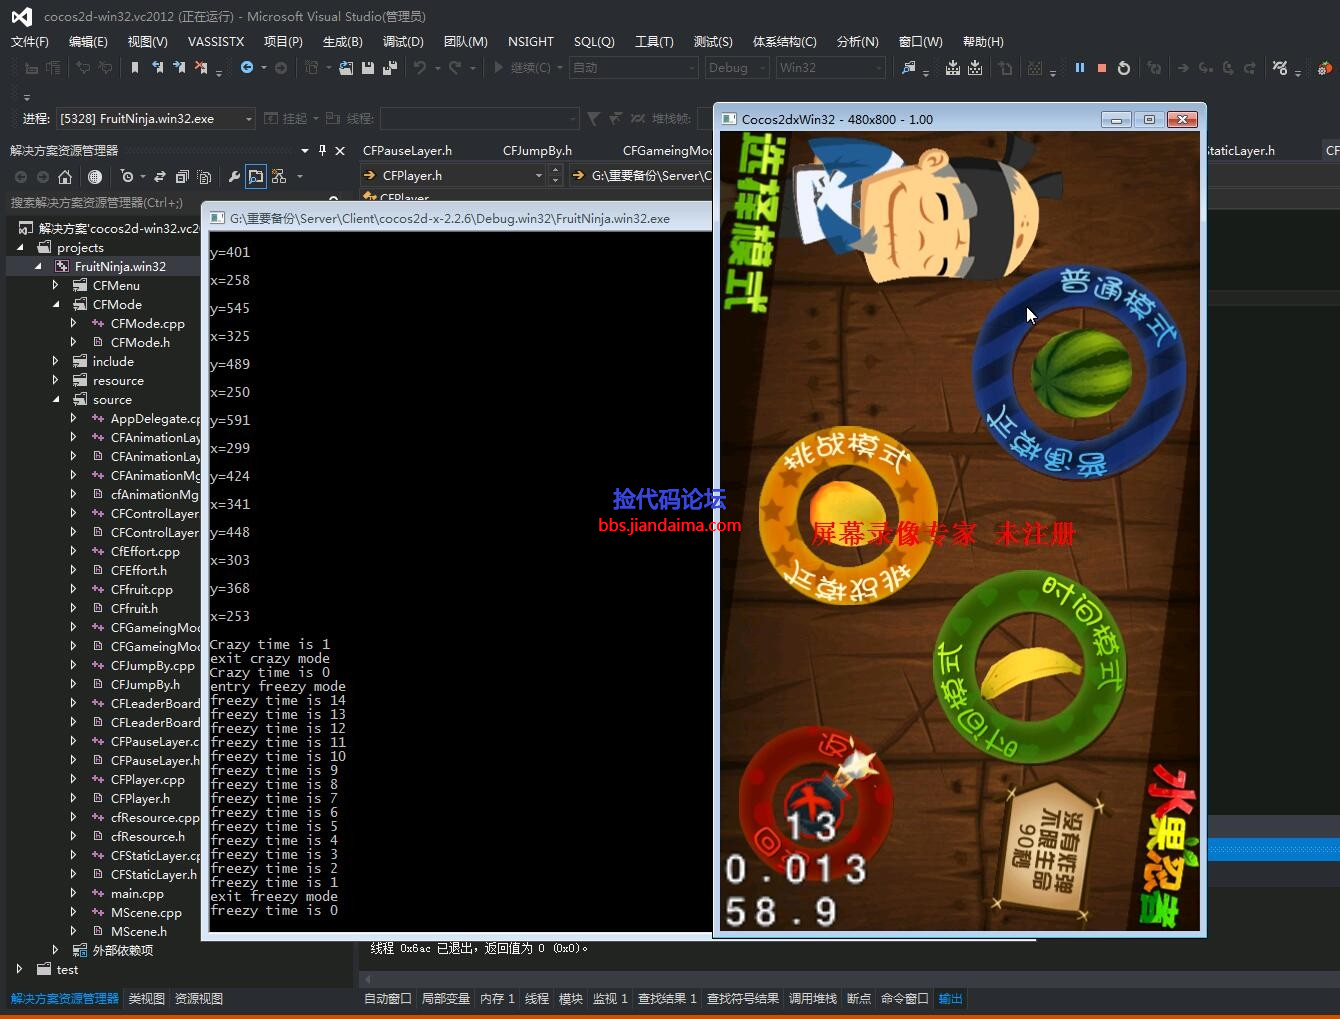1340x1019 pixels.
Task: Pause debugging (Break All)
Action: pyautogui.click(x=1080, y=67)
